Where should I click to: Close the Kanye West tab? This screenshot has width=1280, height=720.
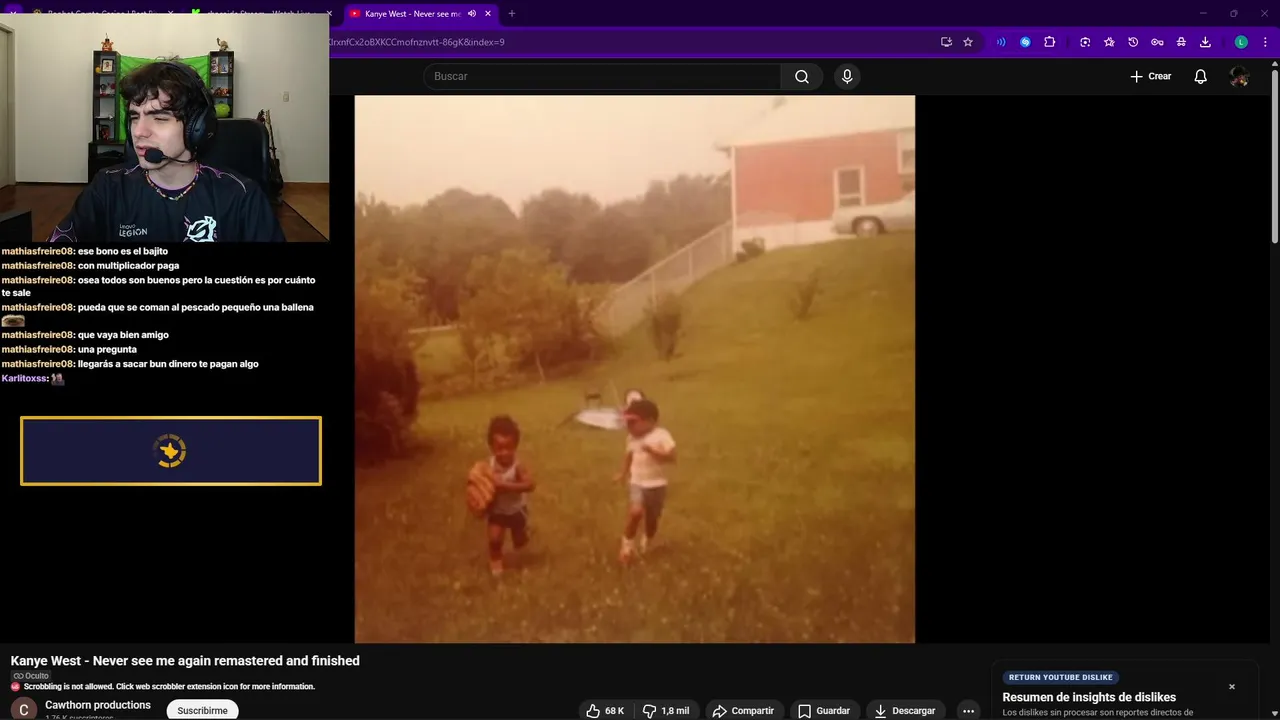coord(488,14)
